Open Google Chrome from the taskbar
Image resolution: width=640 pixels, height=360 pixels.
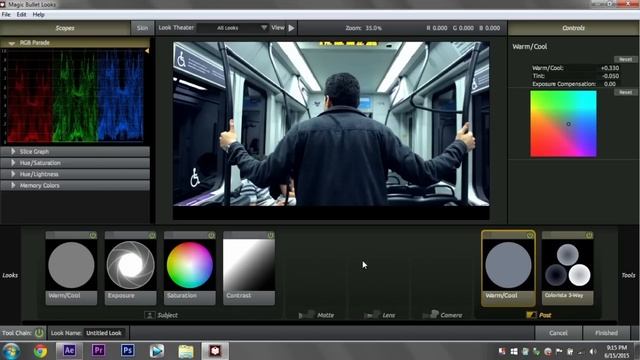[x=40, y=351]
